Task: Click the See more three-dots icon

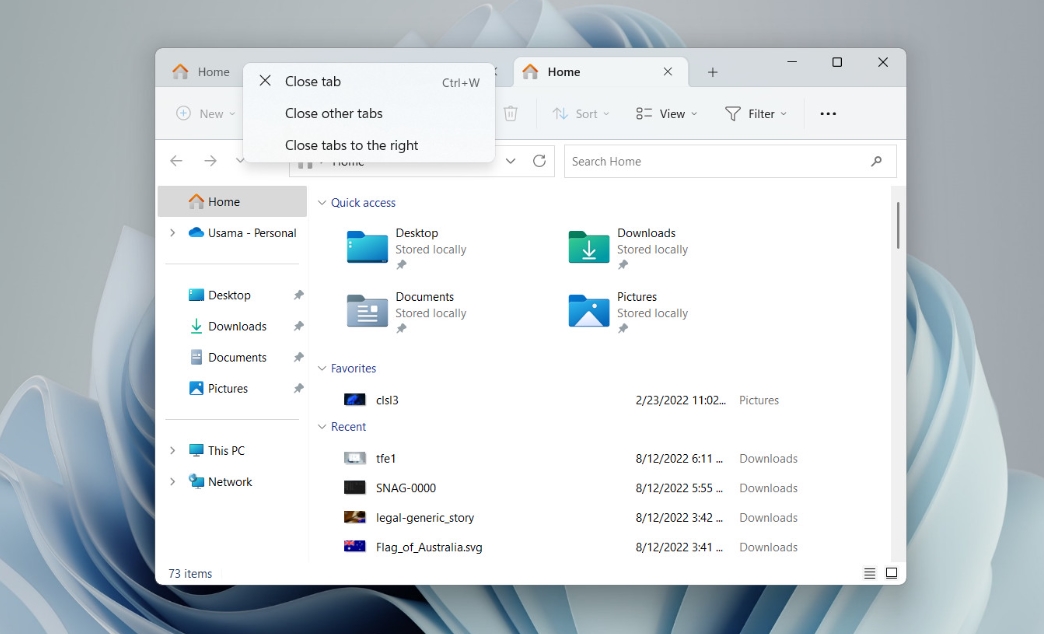Action: (x=828, y=114)
